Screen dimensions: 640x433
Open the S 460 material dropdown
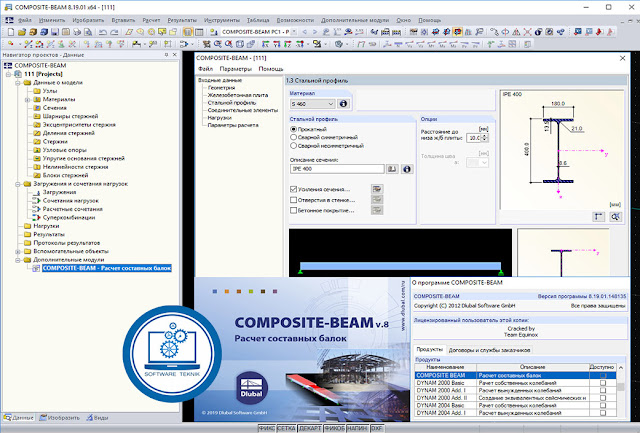coord(331,104)
